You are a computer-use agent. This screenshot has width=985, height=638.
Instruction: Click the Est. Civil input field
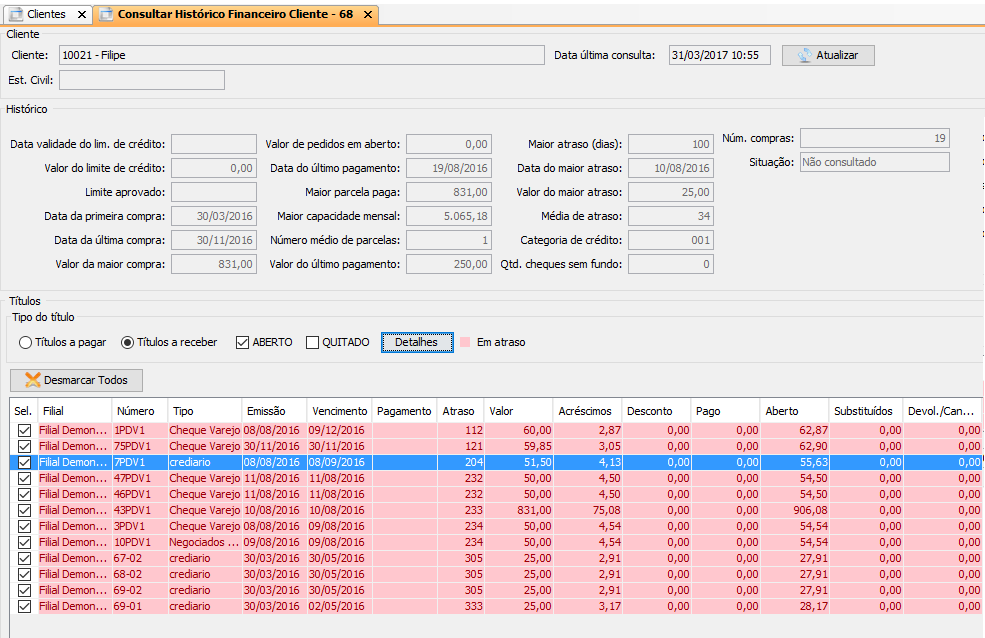coord(142,80)
